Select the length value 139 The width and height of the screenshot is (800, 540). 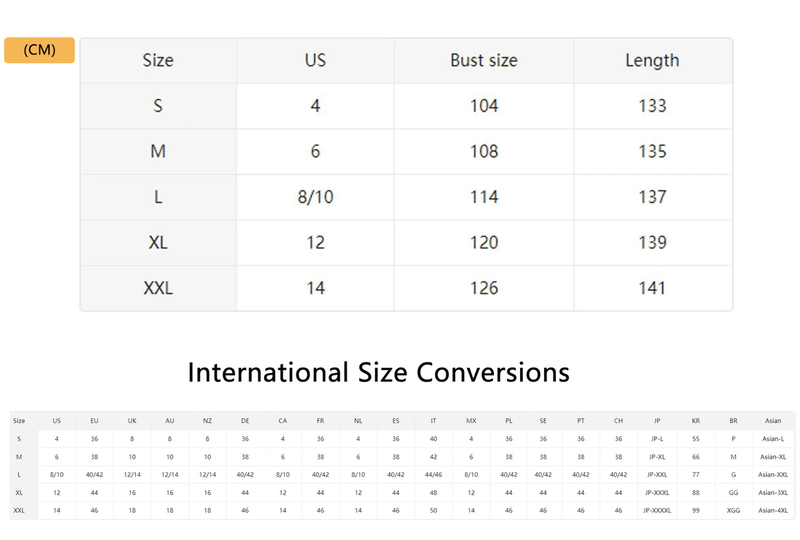652,243
